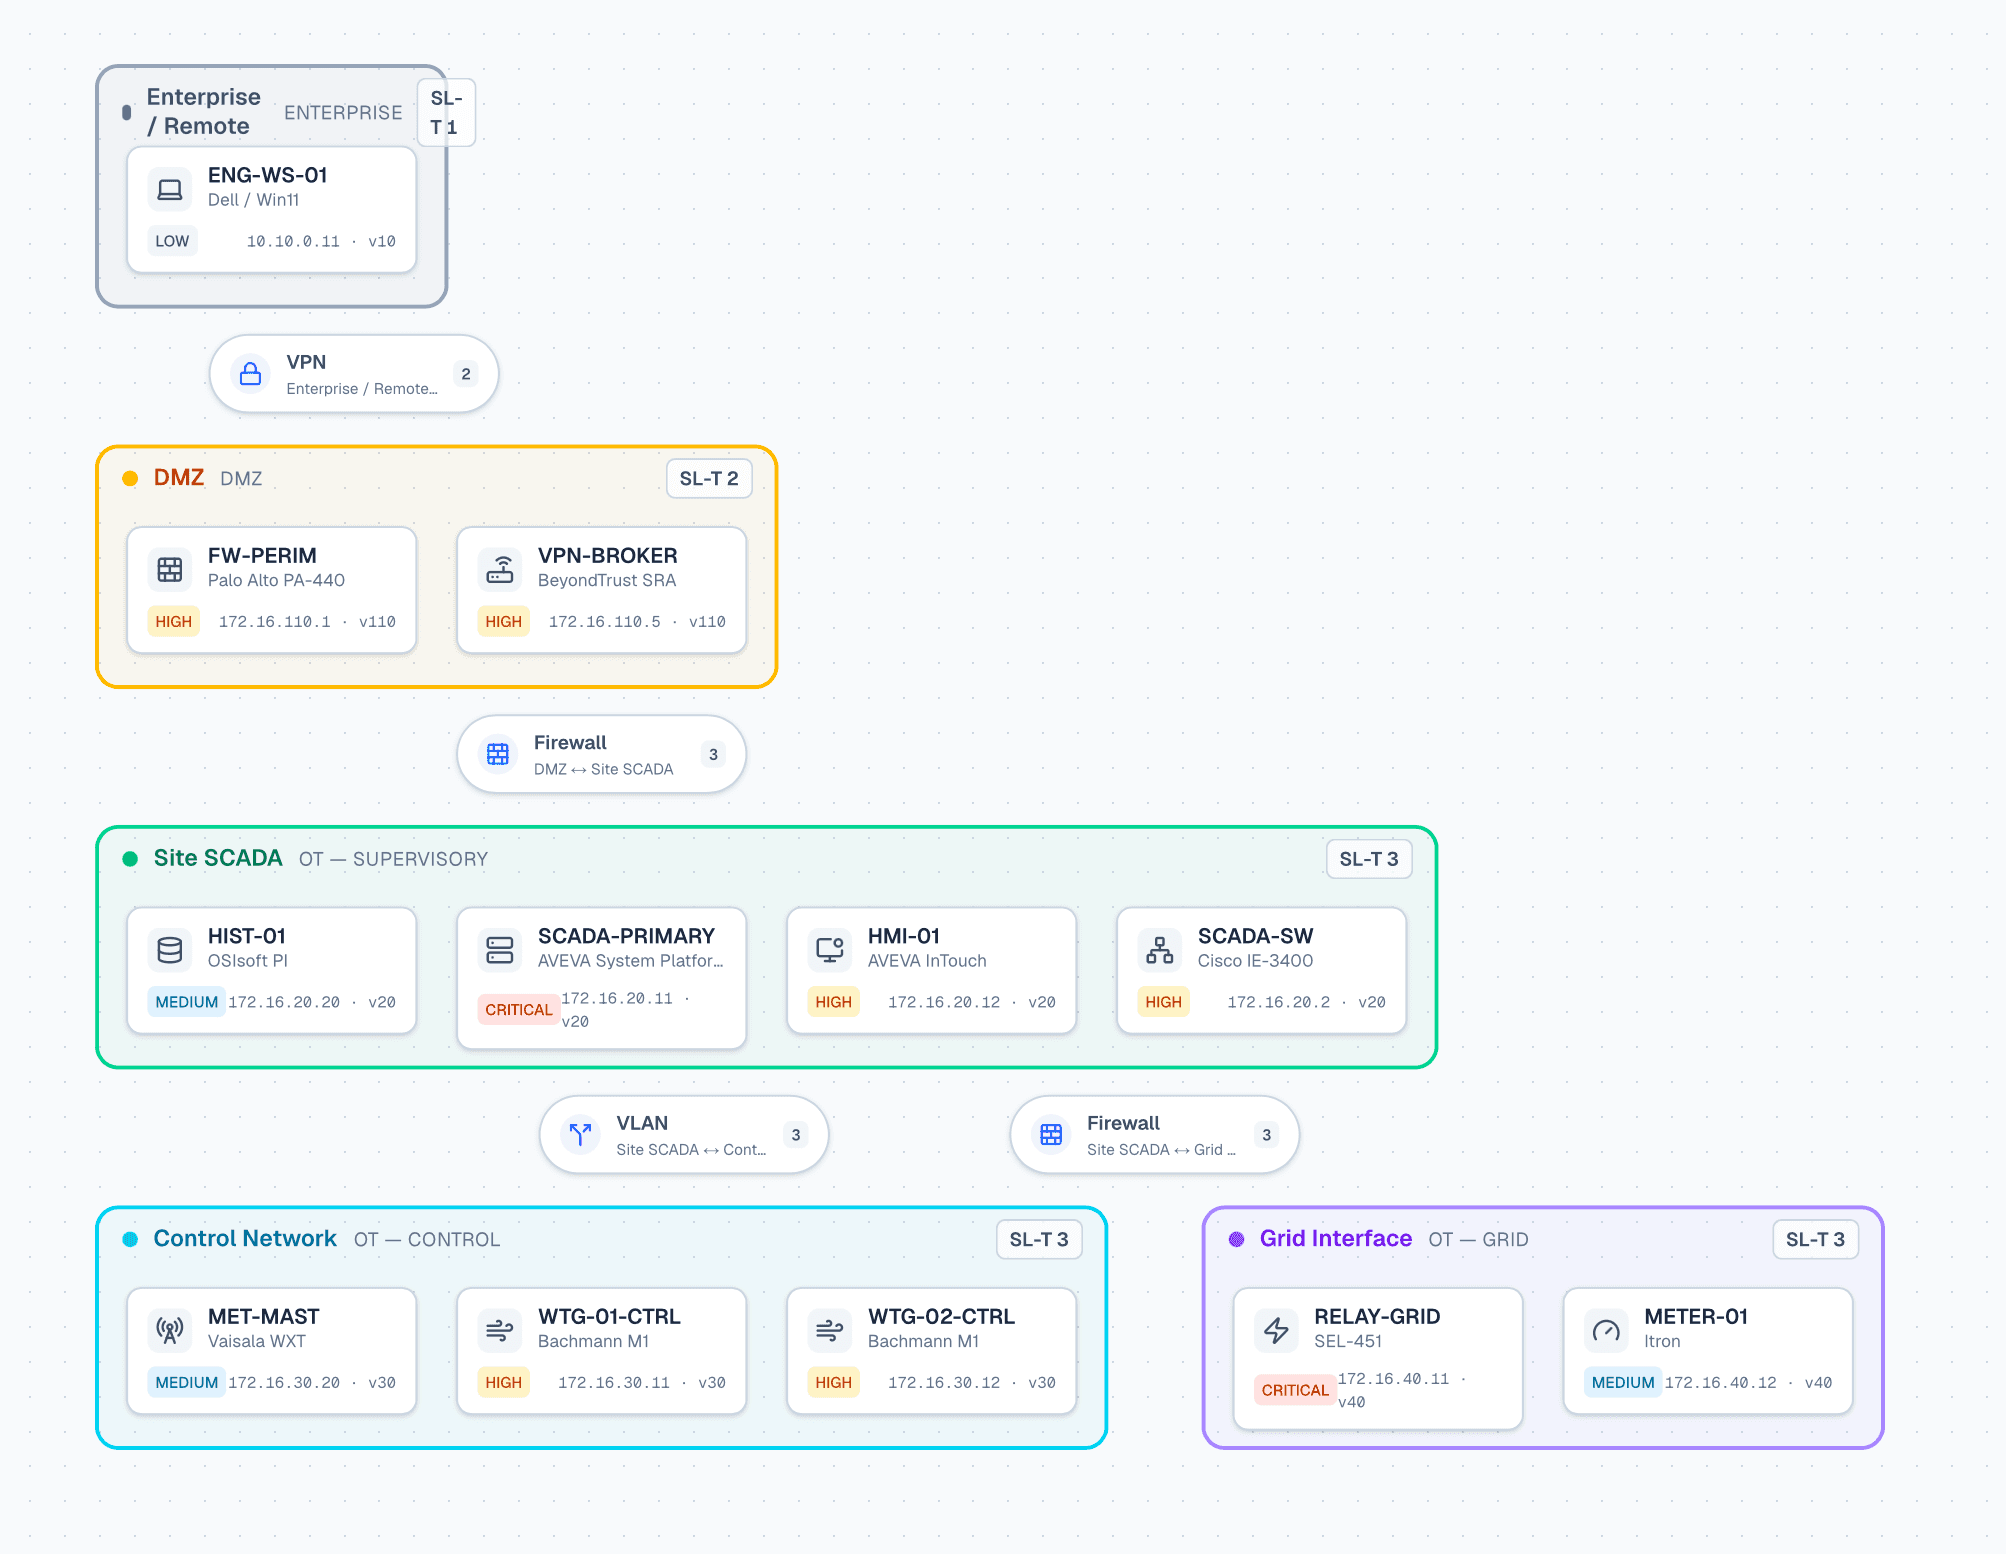This screenshot has width=2006, height=1554.
Task: Click the router icon on VPN-BROKER
Action: click(x=500, y=570)
